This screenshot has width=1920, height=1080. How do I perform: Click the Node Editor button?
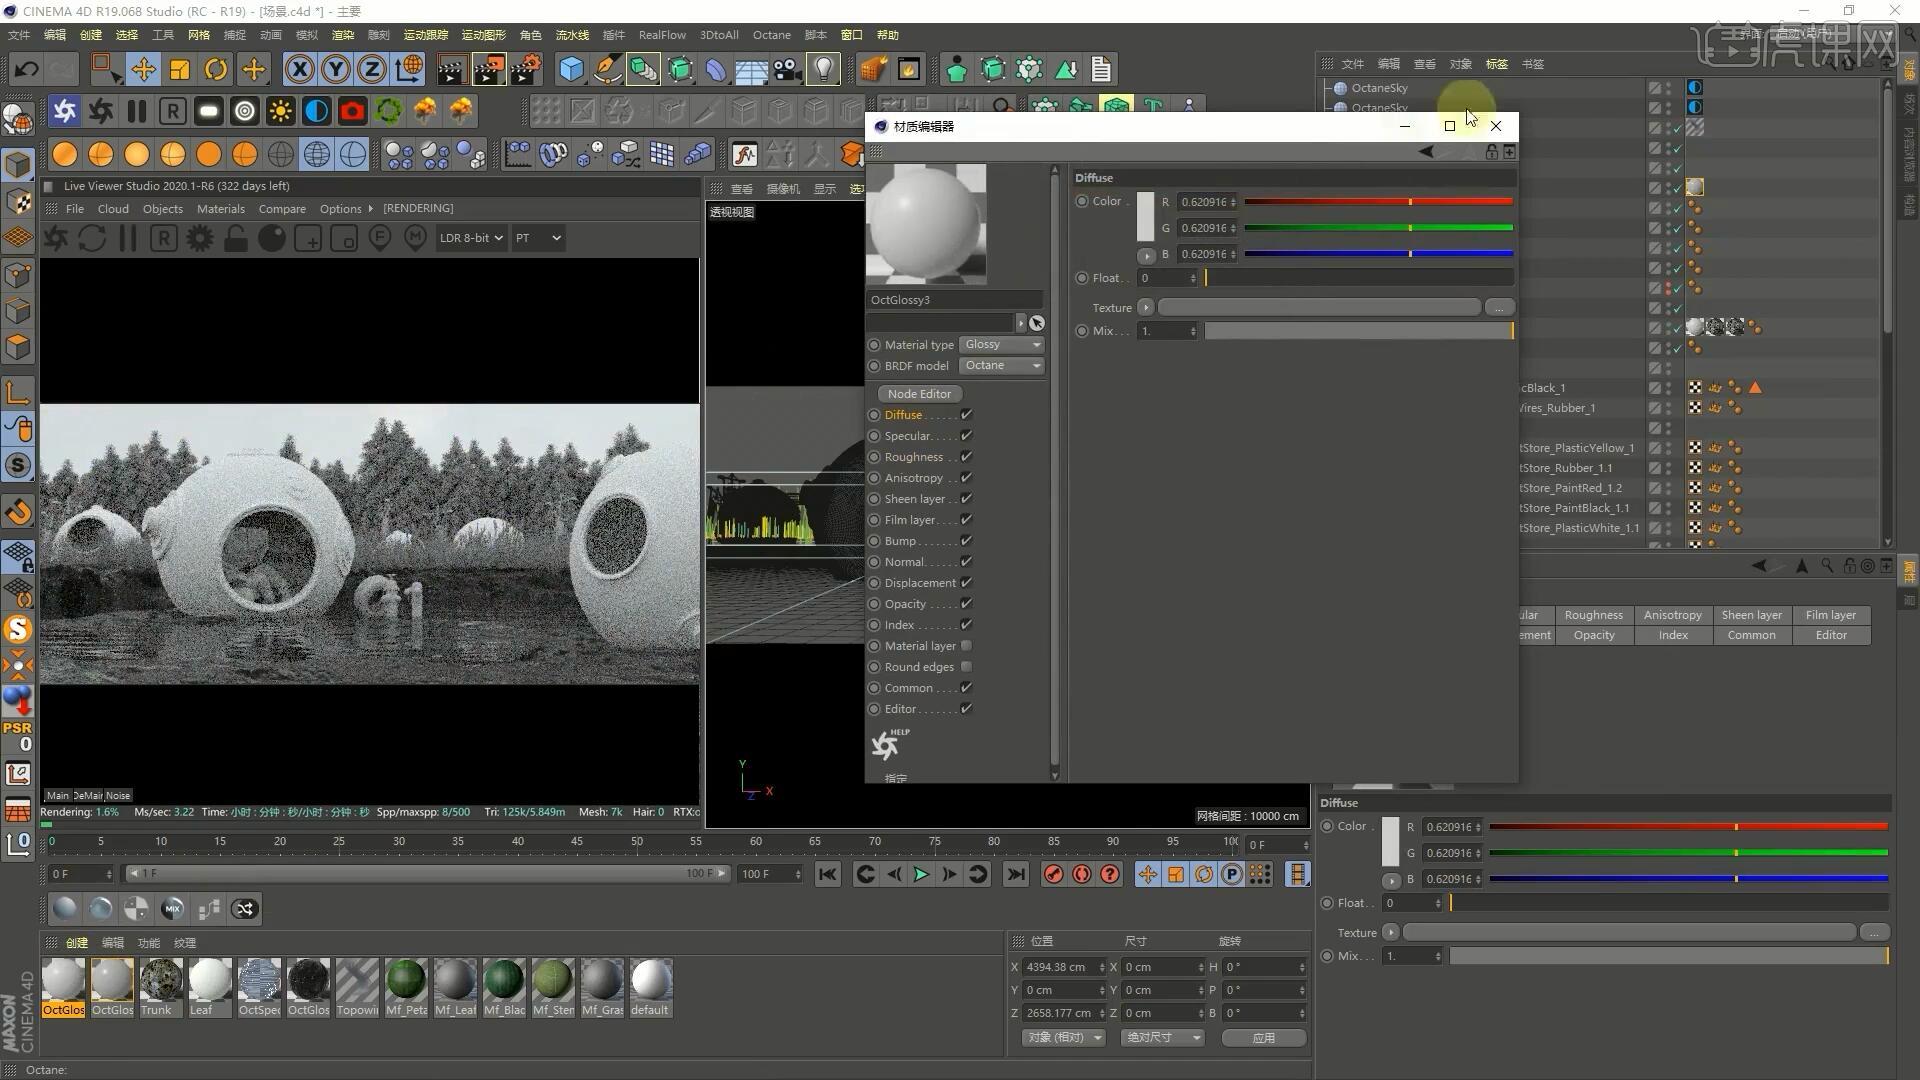click(x=919, y=394)
